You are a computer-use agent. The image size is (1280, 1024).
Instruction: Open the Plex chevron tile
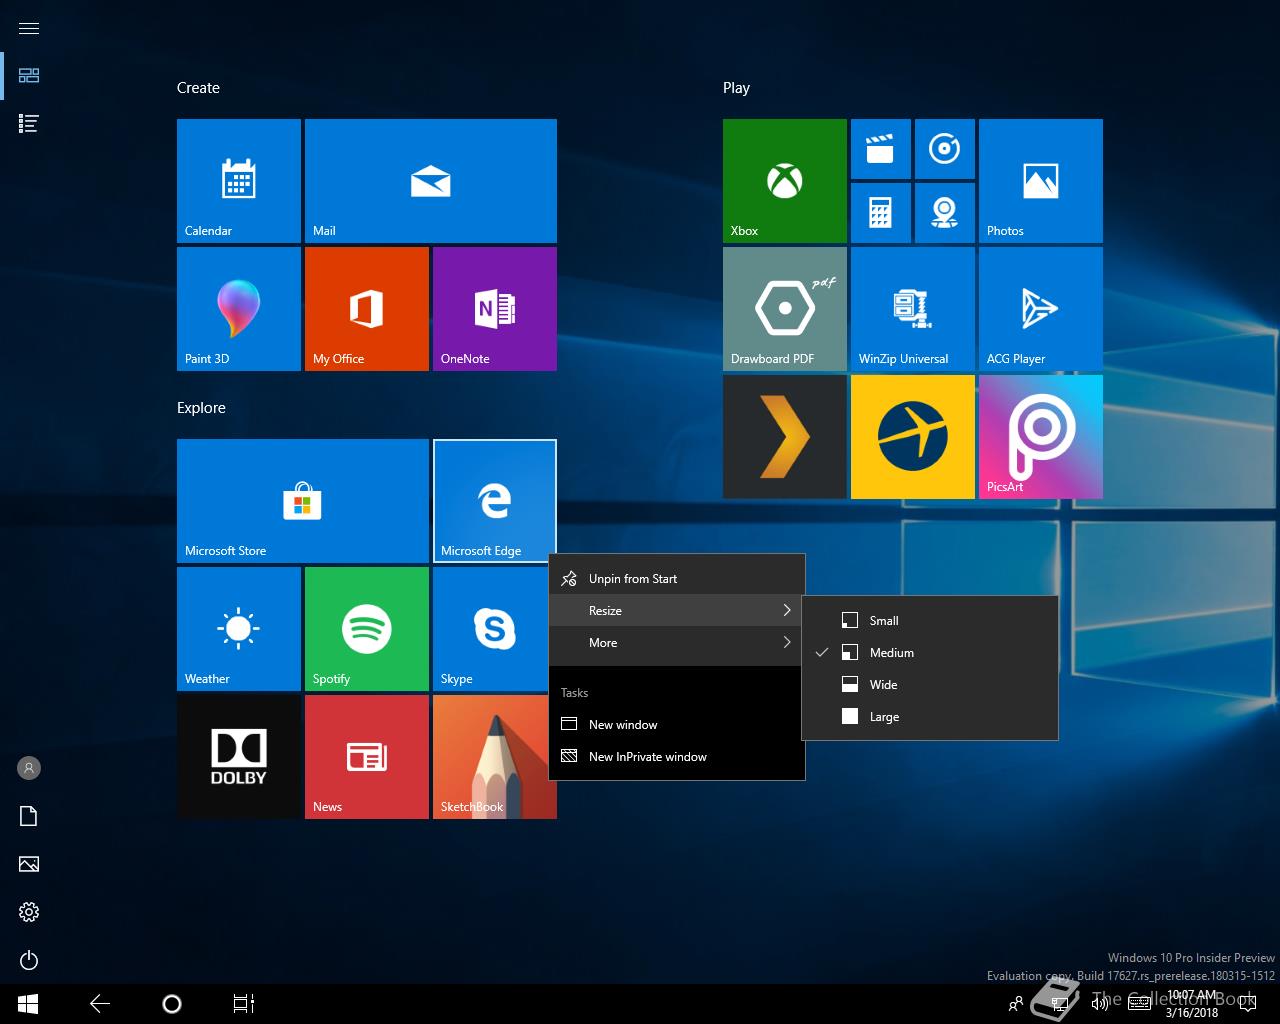[x=785, y=437]
